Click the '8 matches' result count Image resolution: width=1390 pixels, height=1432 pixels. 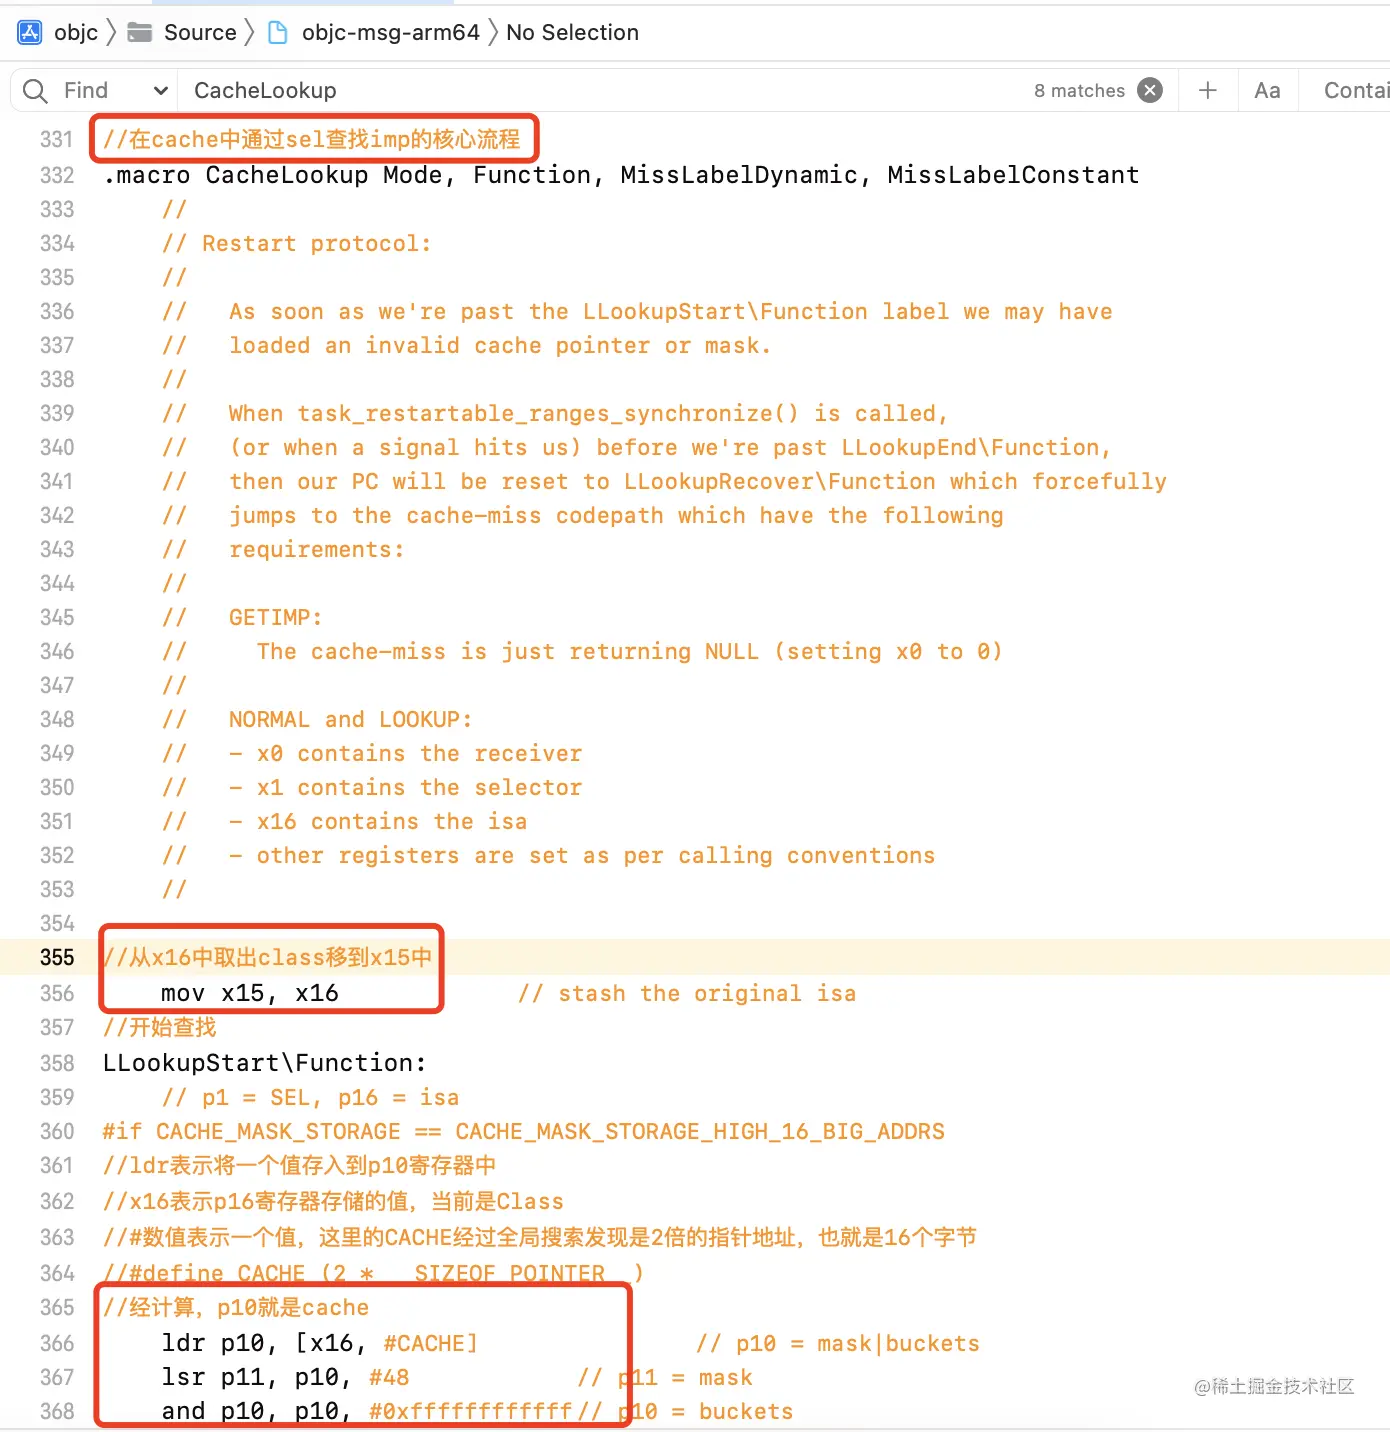click(x=1079, y=91)
